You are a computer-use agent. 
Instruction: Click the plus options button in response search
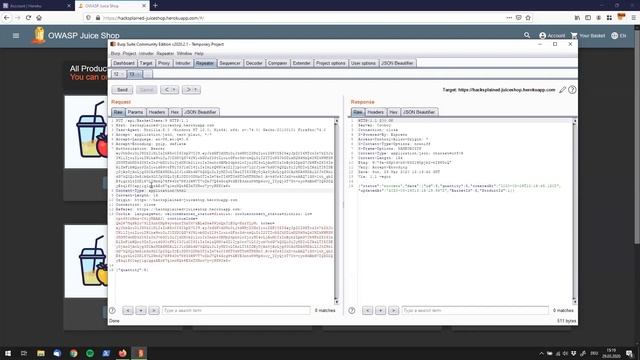[380, 311]
